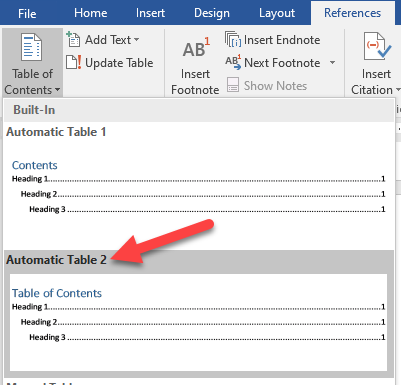Click the Insert Footnote AB icon
401x385 pixels.
[x=196, y=48]
